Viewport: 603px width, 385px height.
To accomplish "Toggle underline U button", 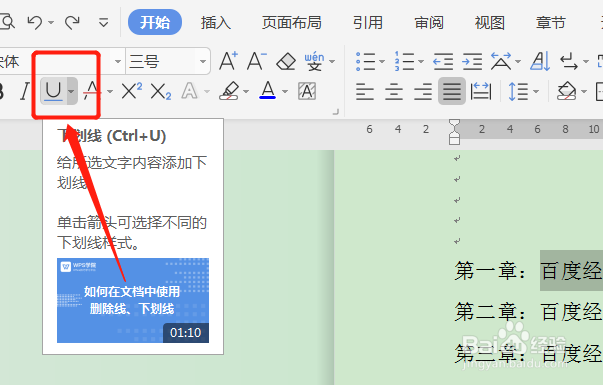I will click(x=53, y=91).
